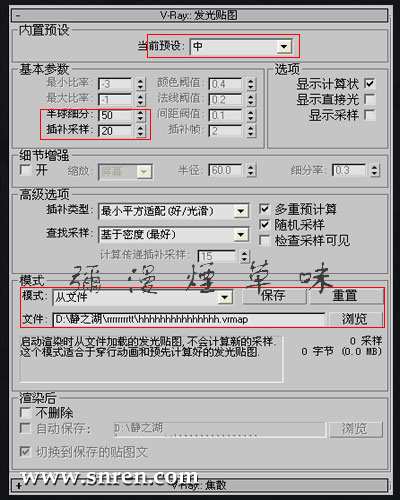Click the 重置 button
Screen dimensions: 400x500
(346, 296)
